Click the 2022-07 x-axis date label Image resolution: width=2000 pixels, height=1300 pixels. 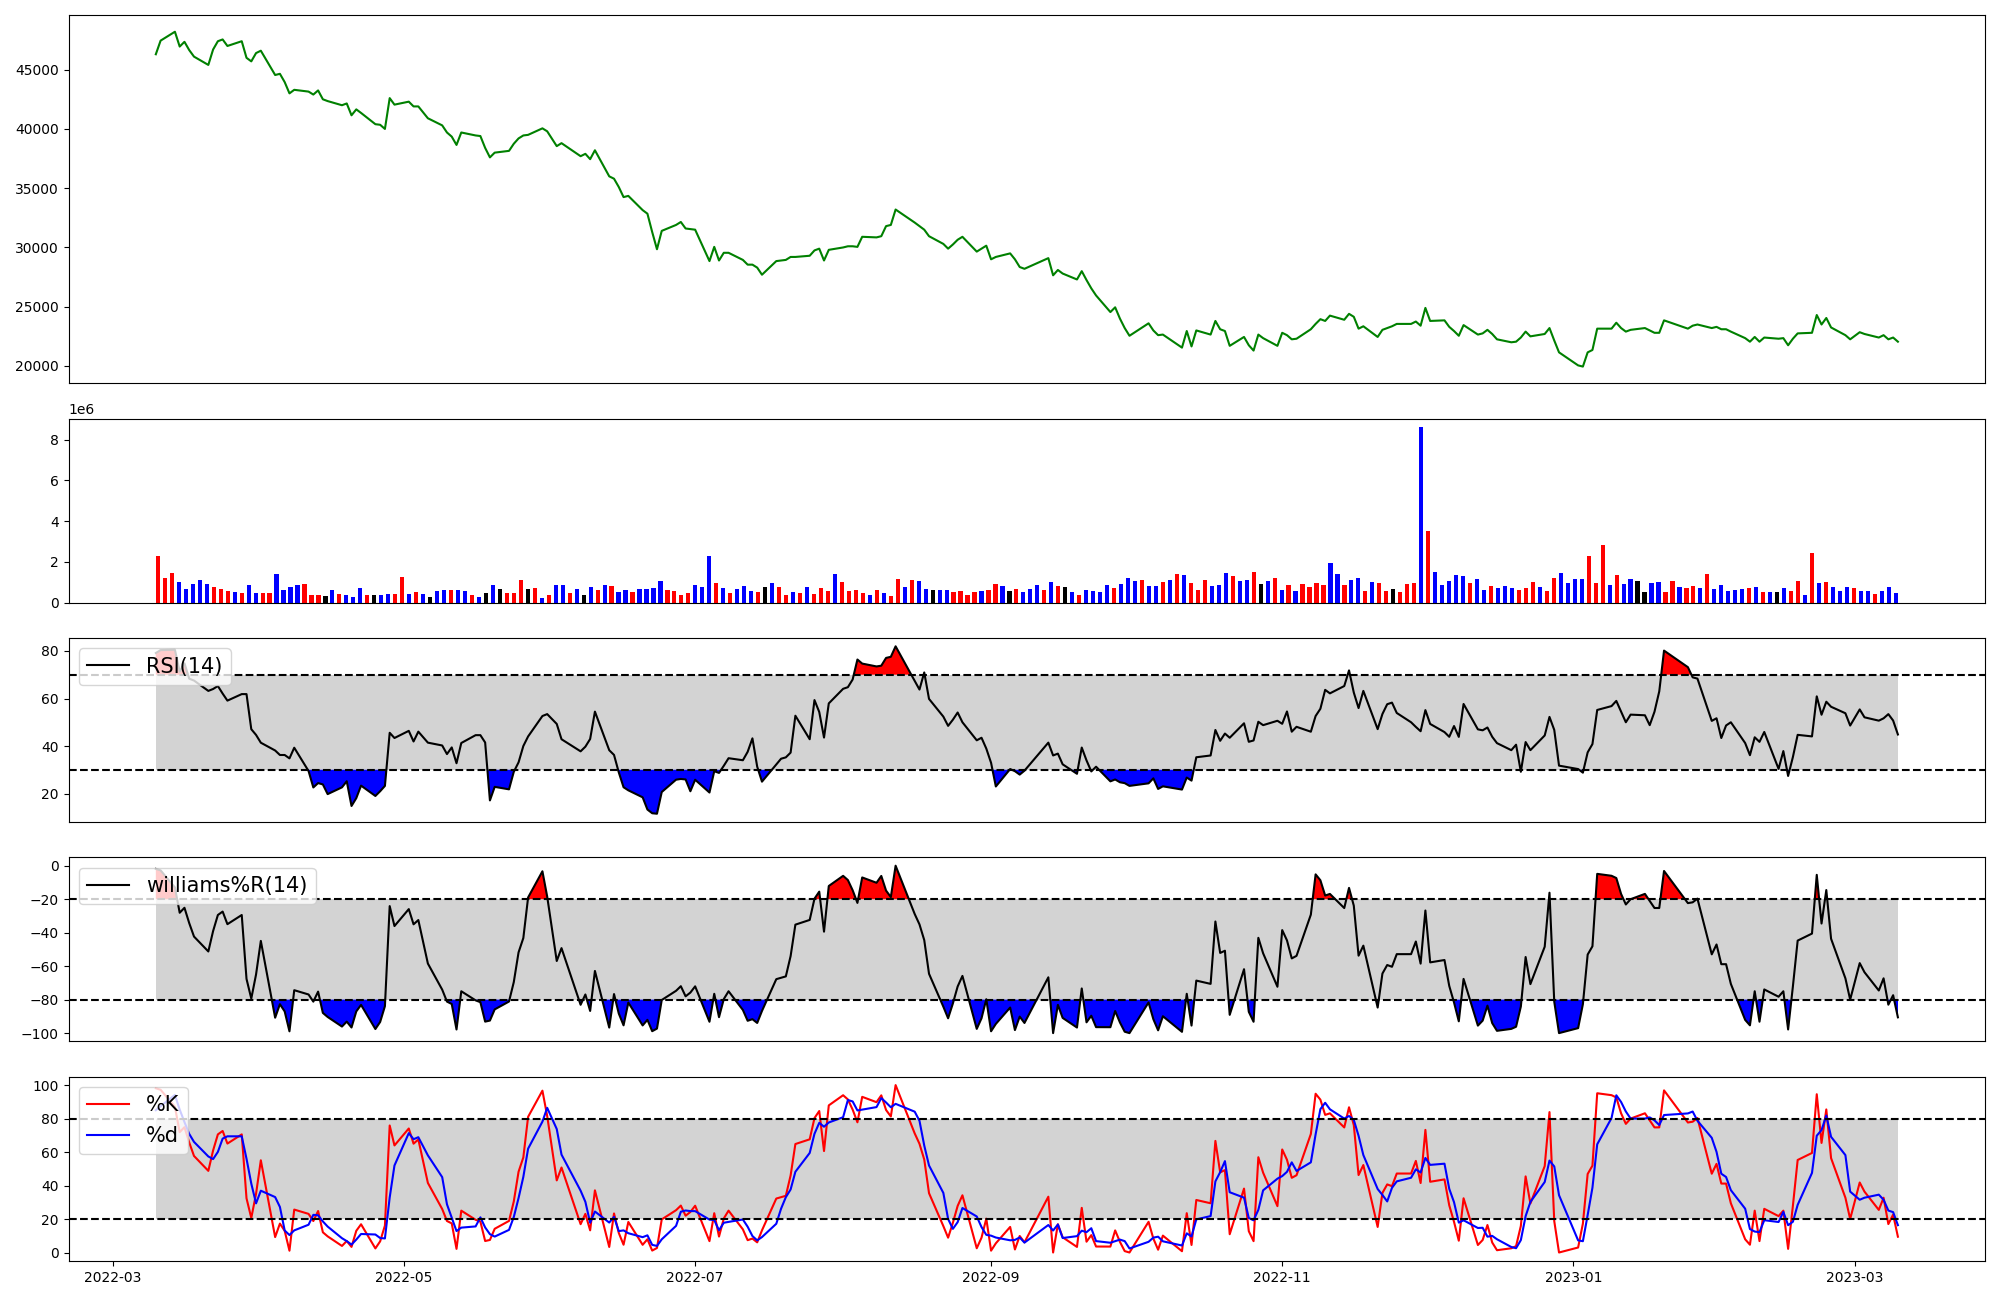[694, 1277]
